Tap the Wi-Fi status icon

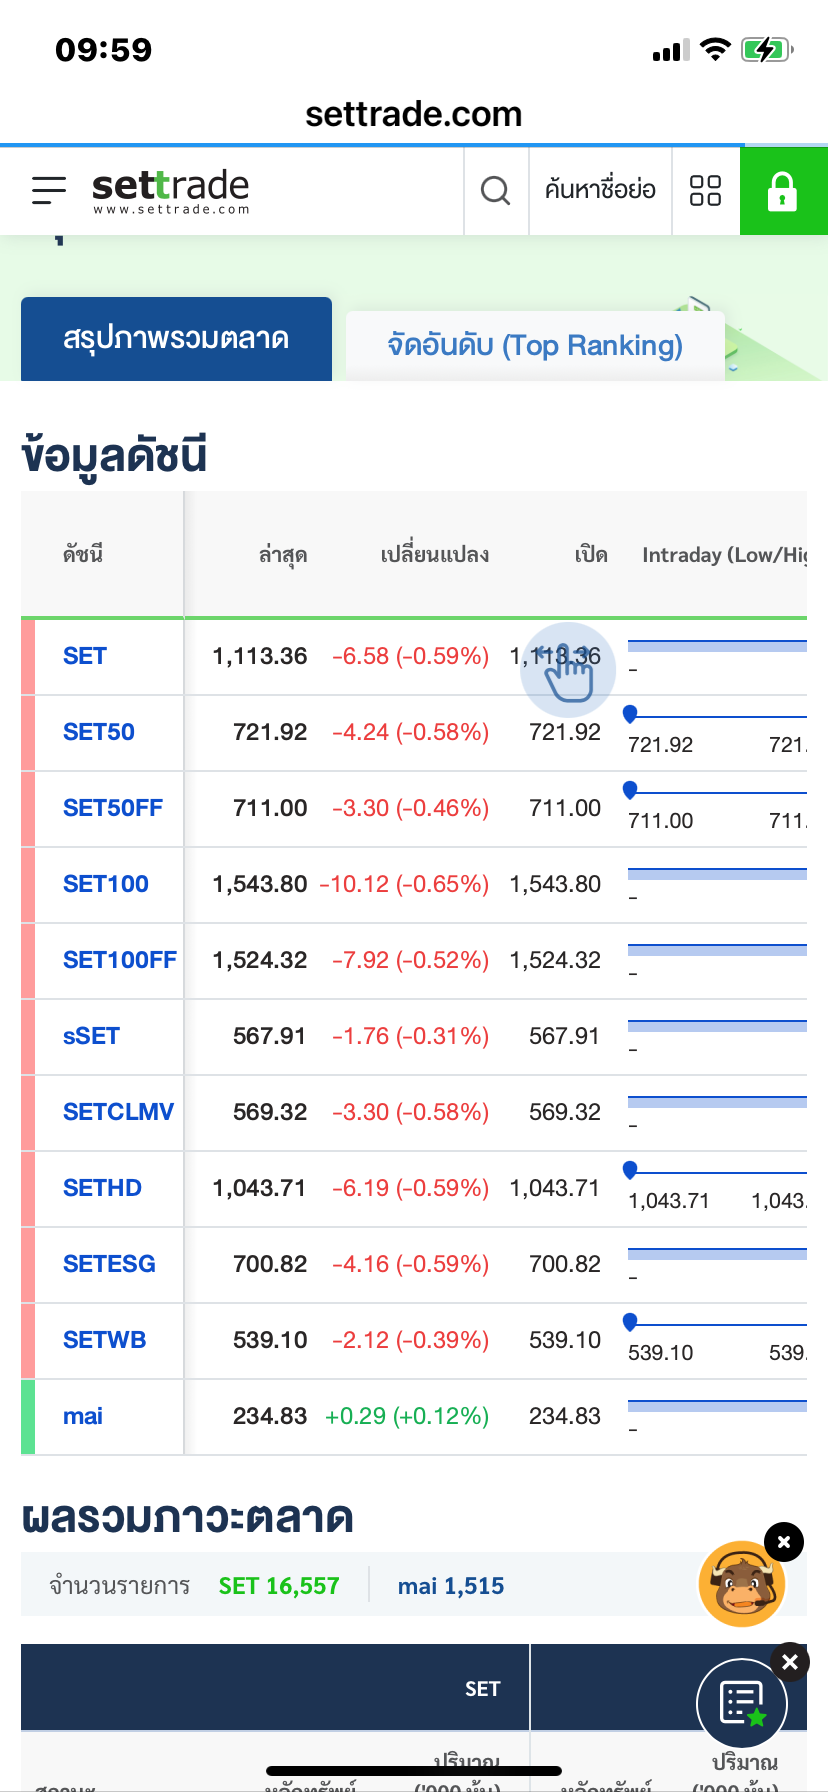715,49
